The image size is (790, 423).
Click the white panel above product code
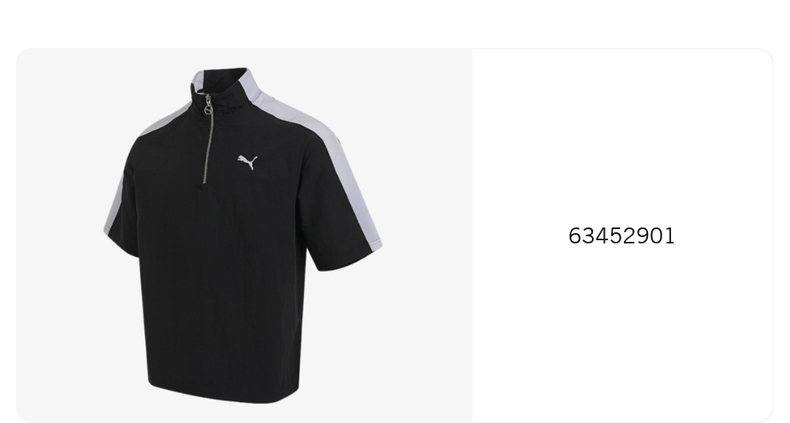coord(622,136)
